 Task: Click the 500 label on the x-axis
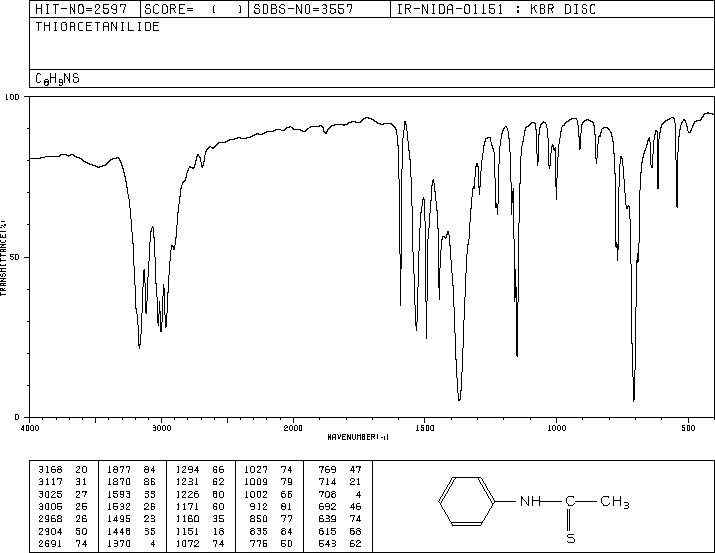[x=689, y=428]
